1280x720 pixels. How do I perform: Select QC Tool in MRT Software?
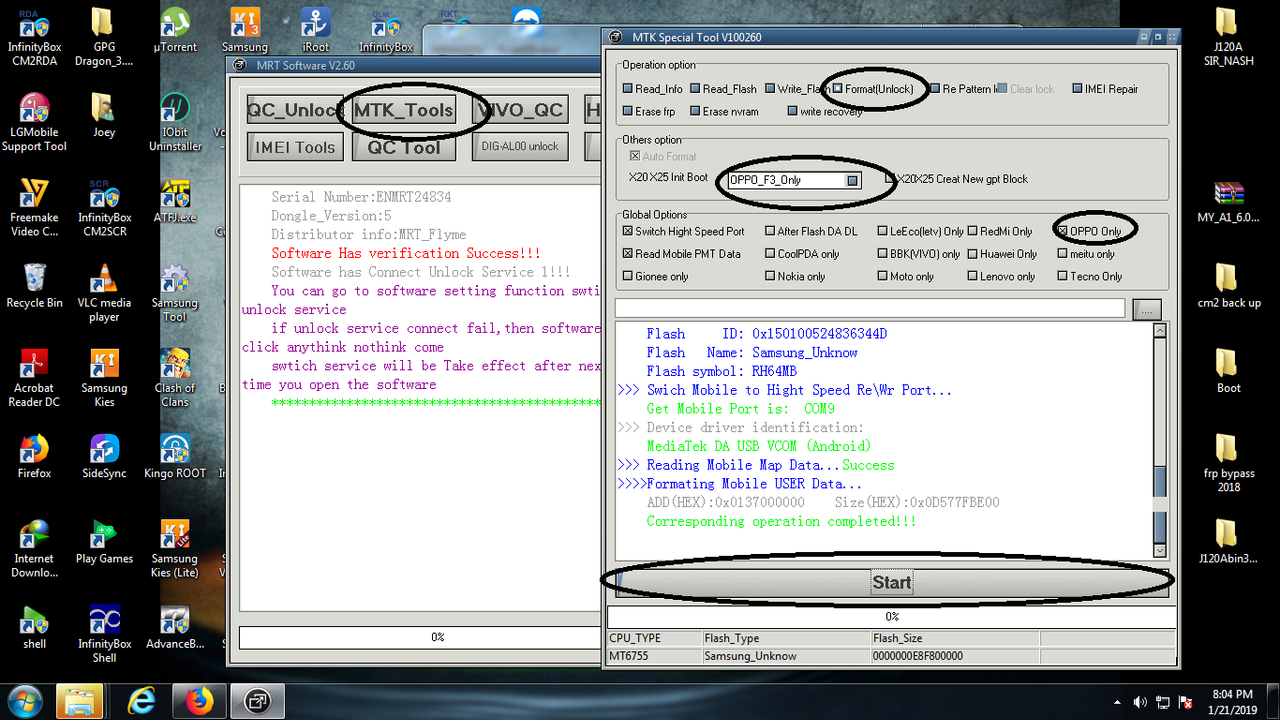[x=403, y=146]
